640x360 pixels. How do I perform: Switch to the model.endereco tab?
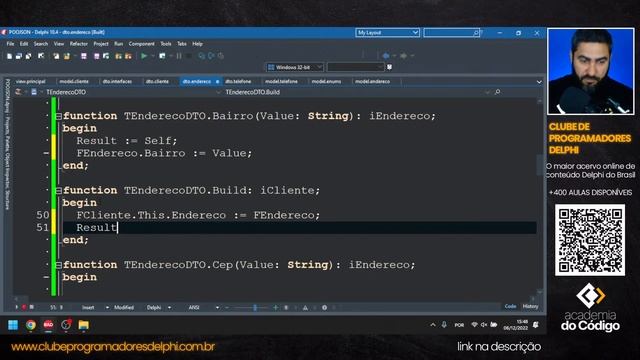pos(372,82)
